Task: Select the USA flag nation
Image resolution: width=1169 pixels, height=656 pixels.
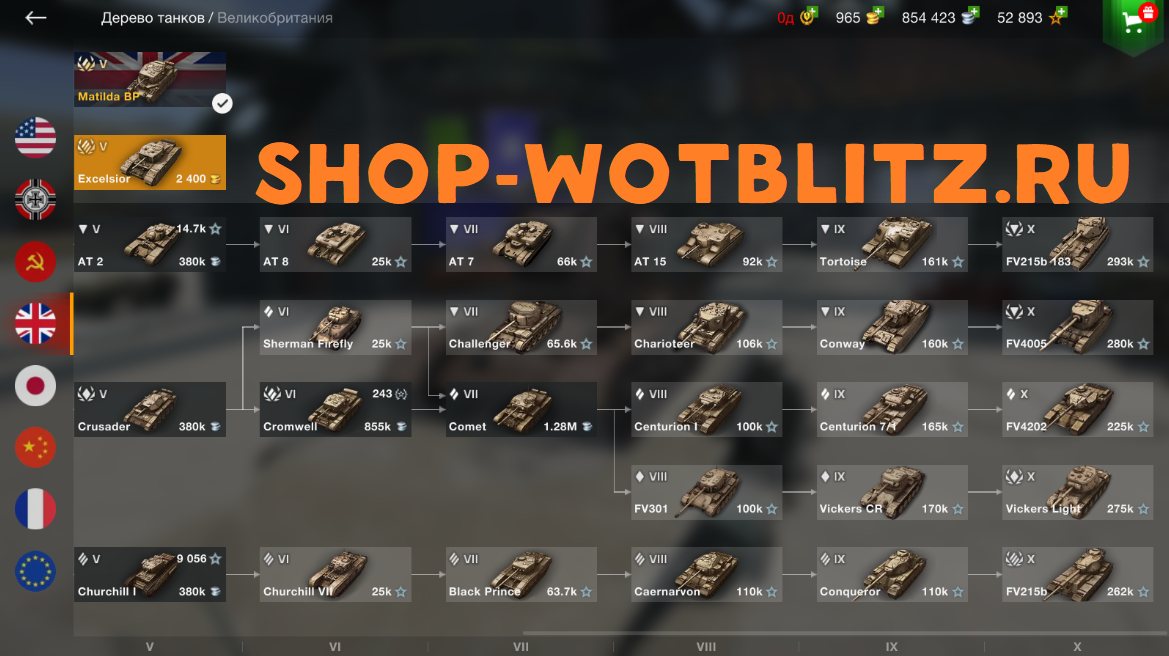Action: tap(35, 138)
